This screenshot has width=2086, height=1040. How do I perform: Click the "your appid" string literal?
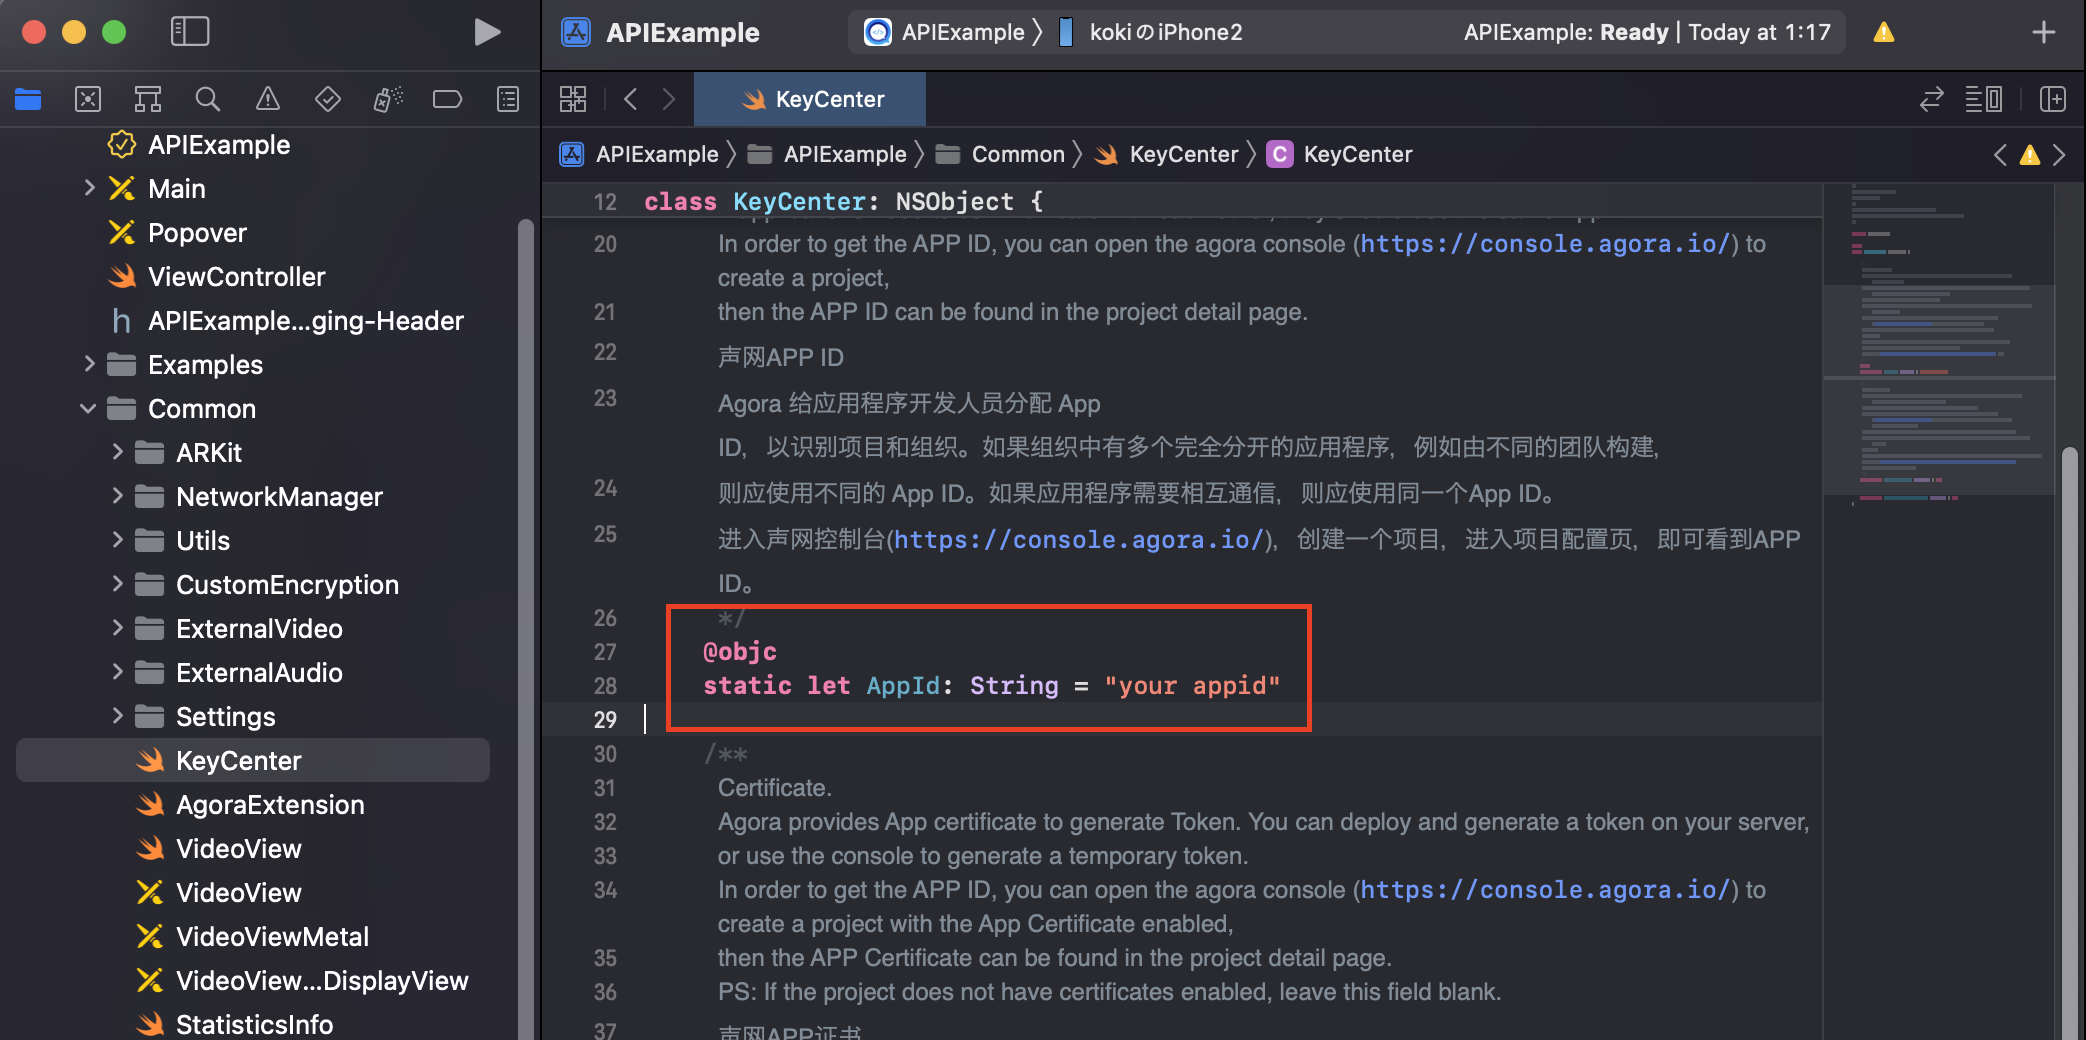point(1192,686)
